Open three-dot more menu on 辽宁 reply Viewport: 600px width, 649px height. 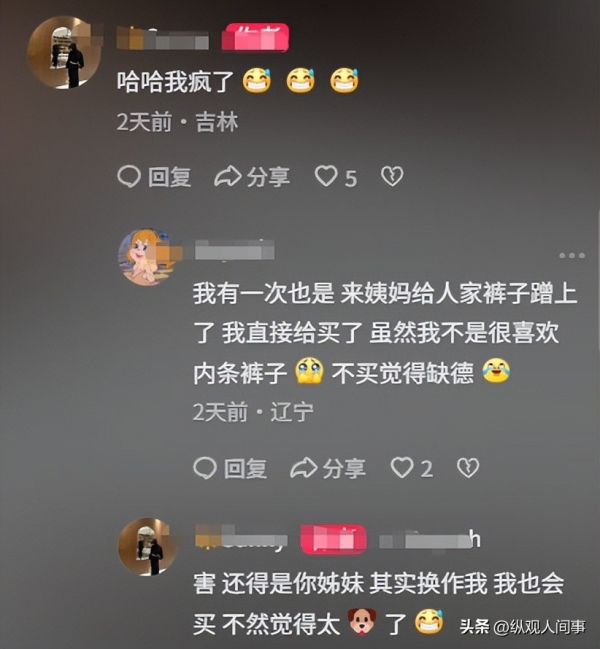point(572,255)
